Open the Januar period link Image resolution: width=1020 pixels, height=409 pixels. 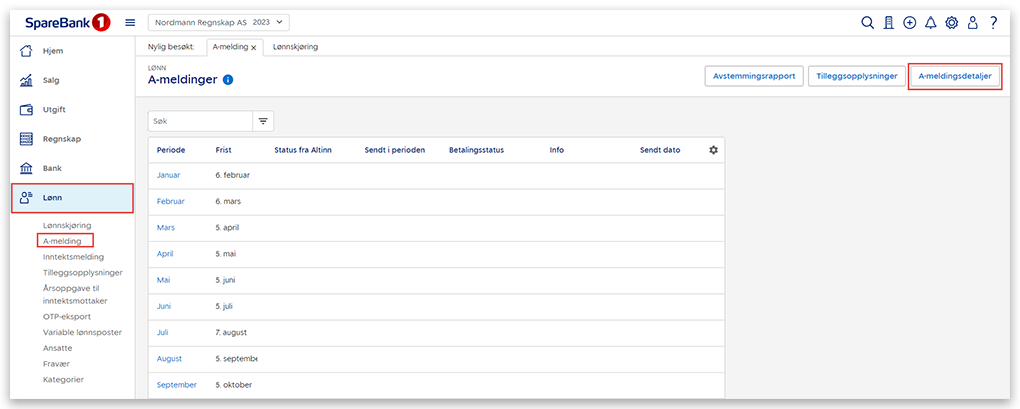pyautogui.click(x=166, y=175)
